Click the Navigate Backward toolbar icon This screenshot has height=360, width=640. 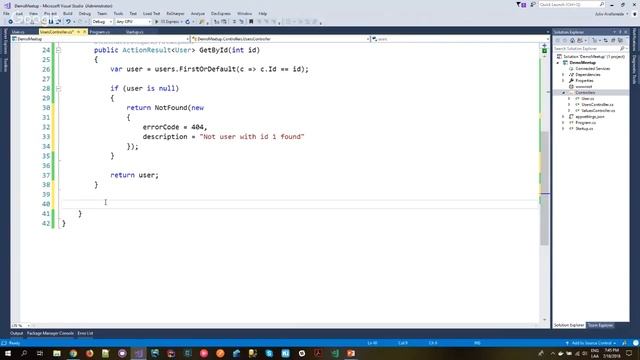coord(10,22)
